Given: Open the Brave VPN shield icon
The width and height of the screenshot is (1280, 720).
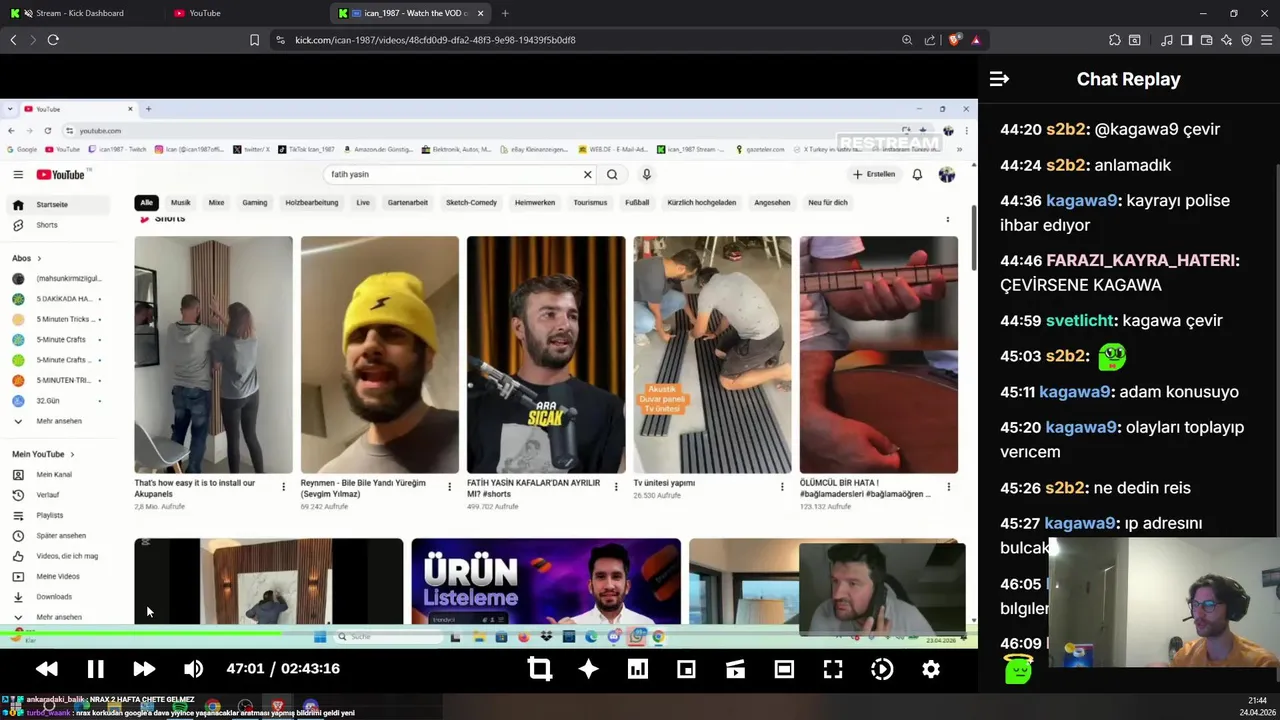Looking at the screenshot, I should pyautogui.click(x=1246, y=40).
